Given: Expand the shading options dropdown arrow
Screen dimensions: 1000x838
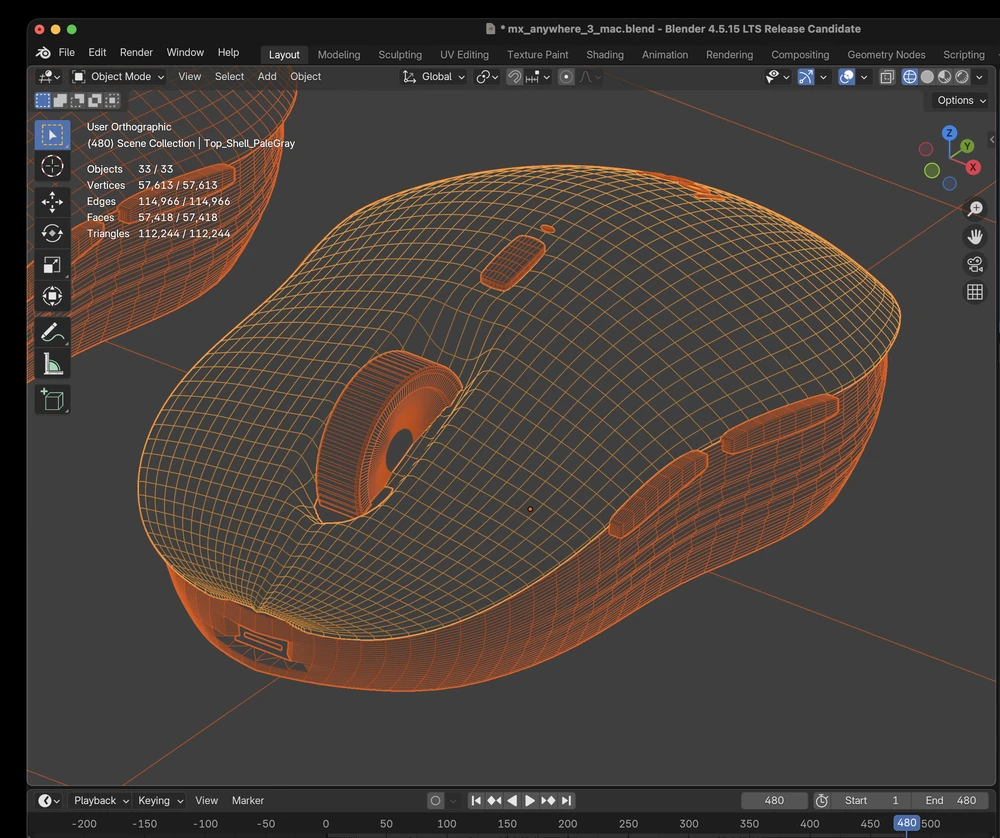Looking at the screenshot, I should pyautogui.click(x=979, y=77).
